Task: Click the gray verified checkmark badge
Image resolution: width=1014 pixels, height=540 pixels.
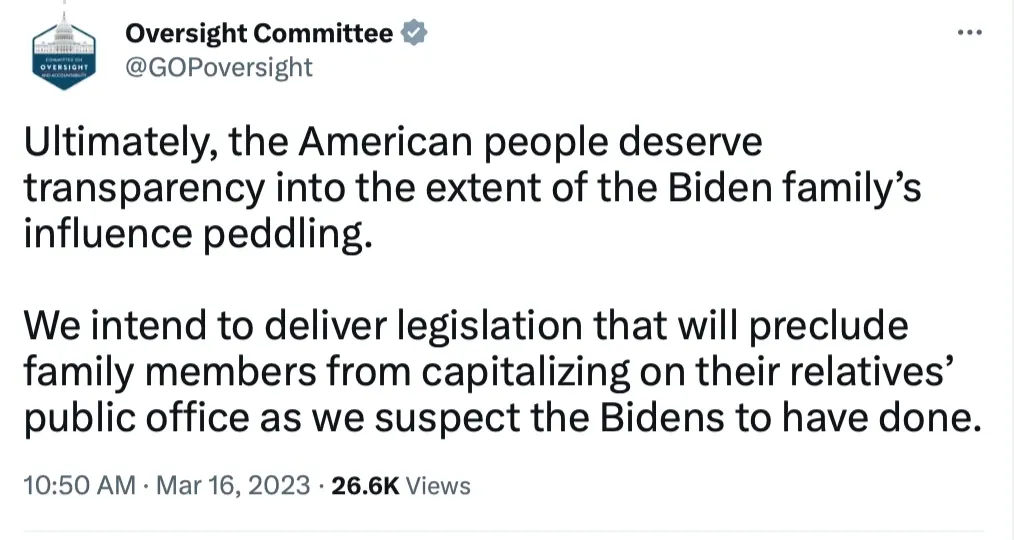Action: pos(414,33)
